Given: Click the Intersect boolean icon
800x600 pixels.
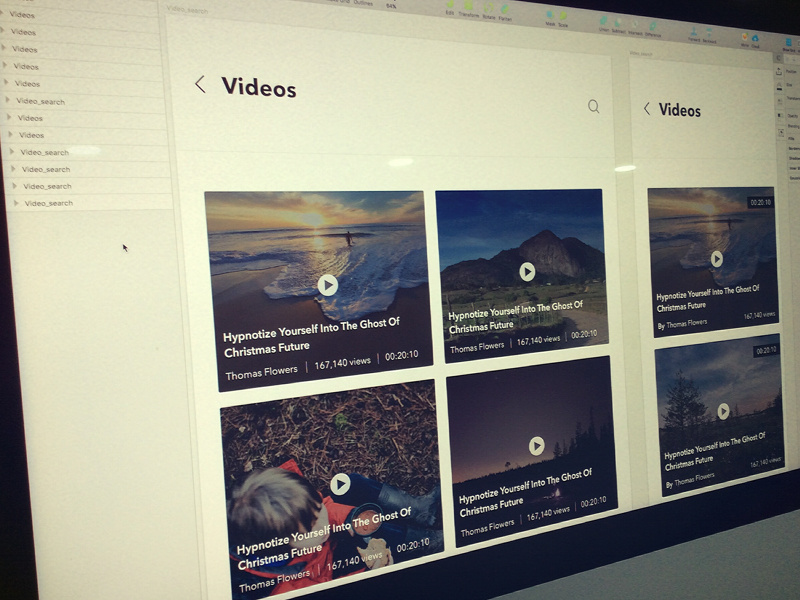Looking at the screenshot, I should point(634,24).
